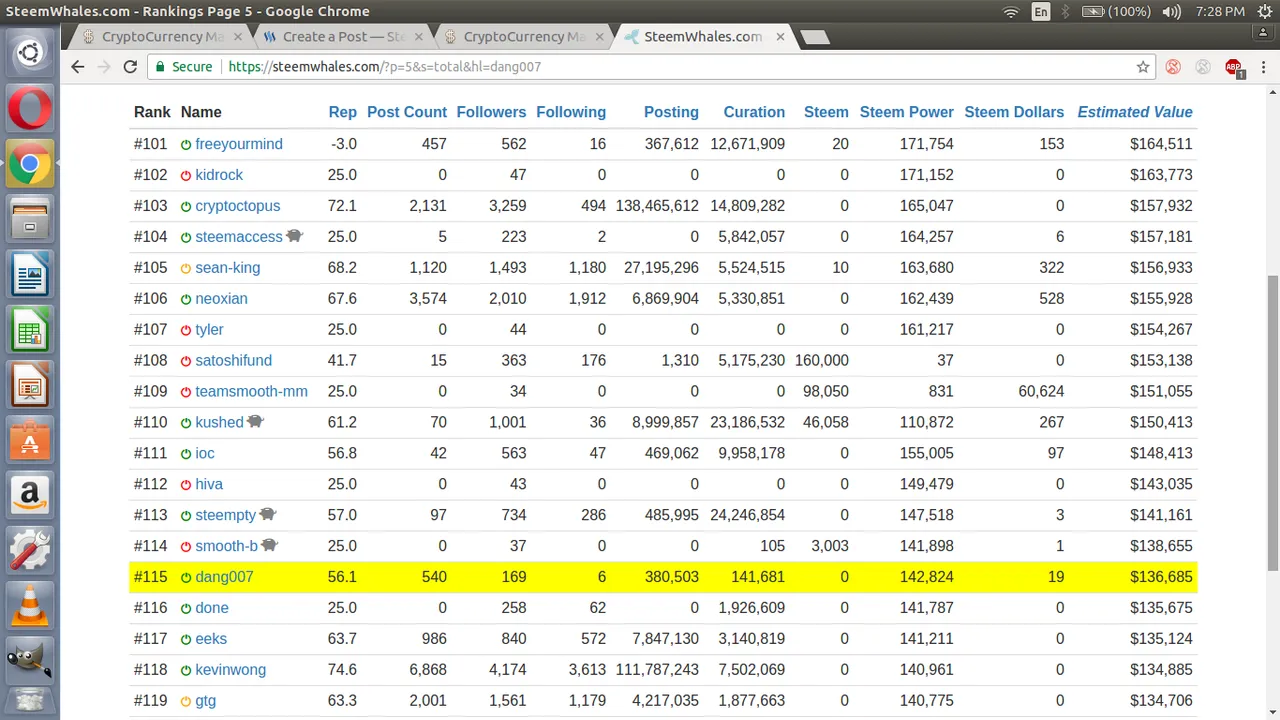Open satoshifund user profile link

click(233, 361)
